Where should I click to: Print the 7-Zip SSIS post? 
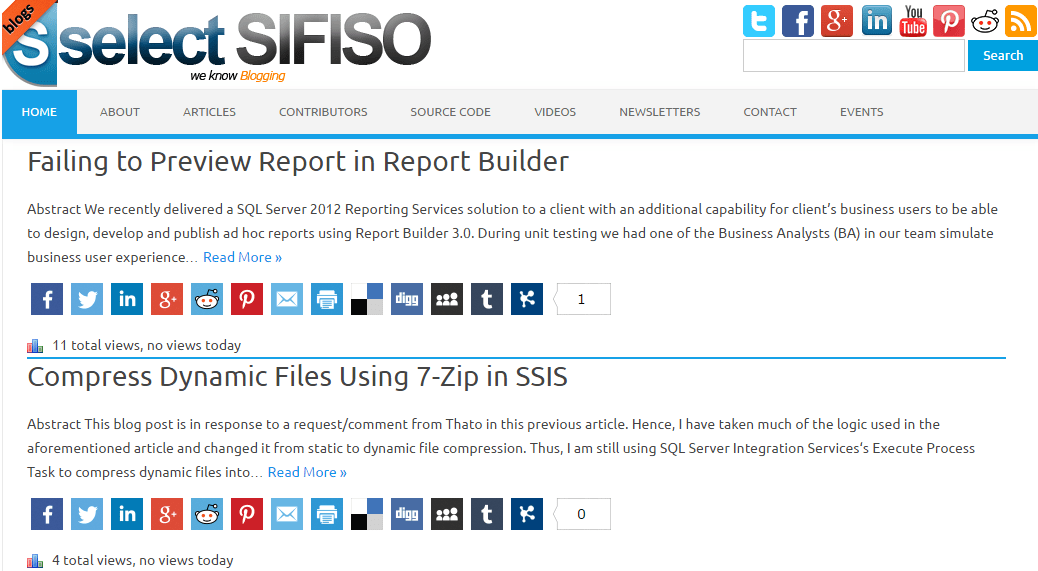(x=327, y=514)
